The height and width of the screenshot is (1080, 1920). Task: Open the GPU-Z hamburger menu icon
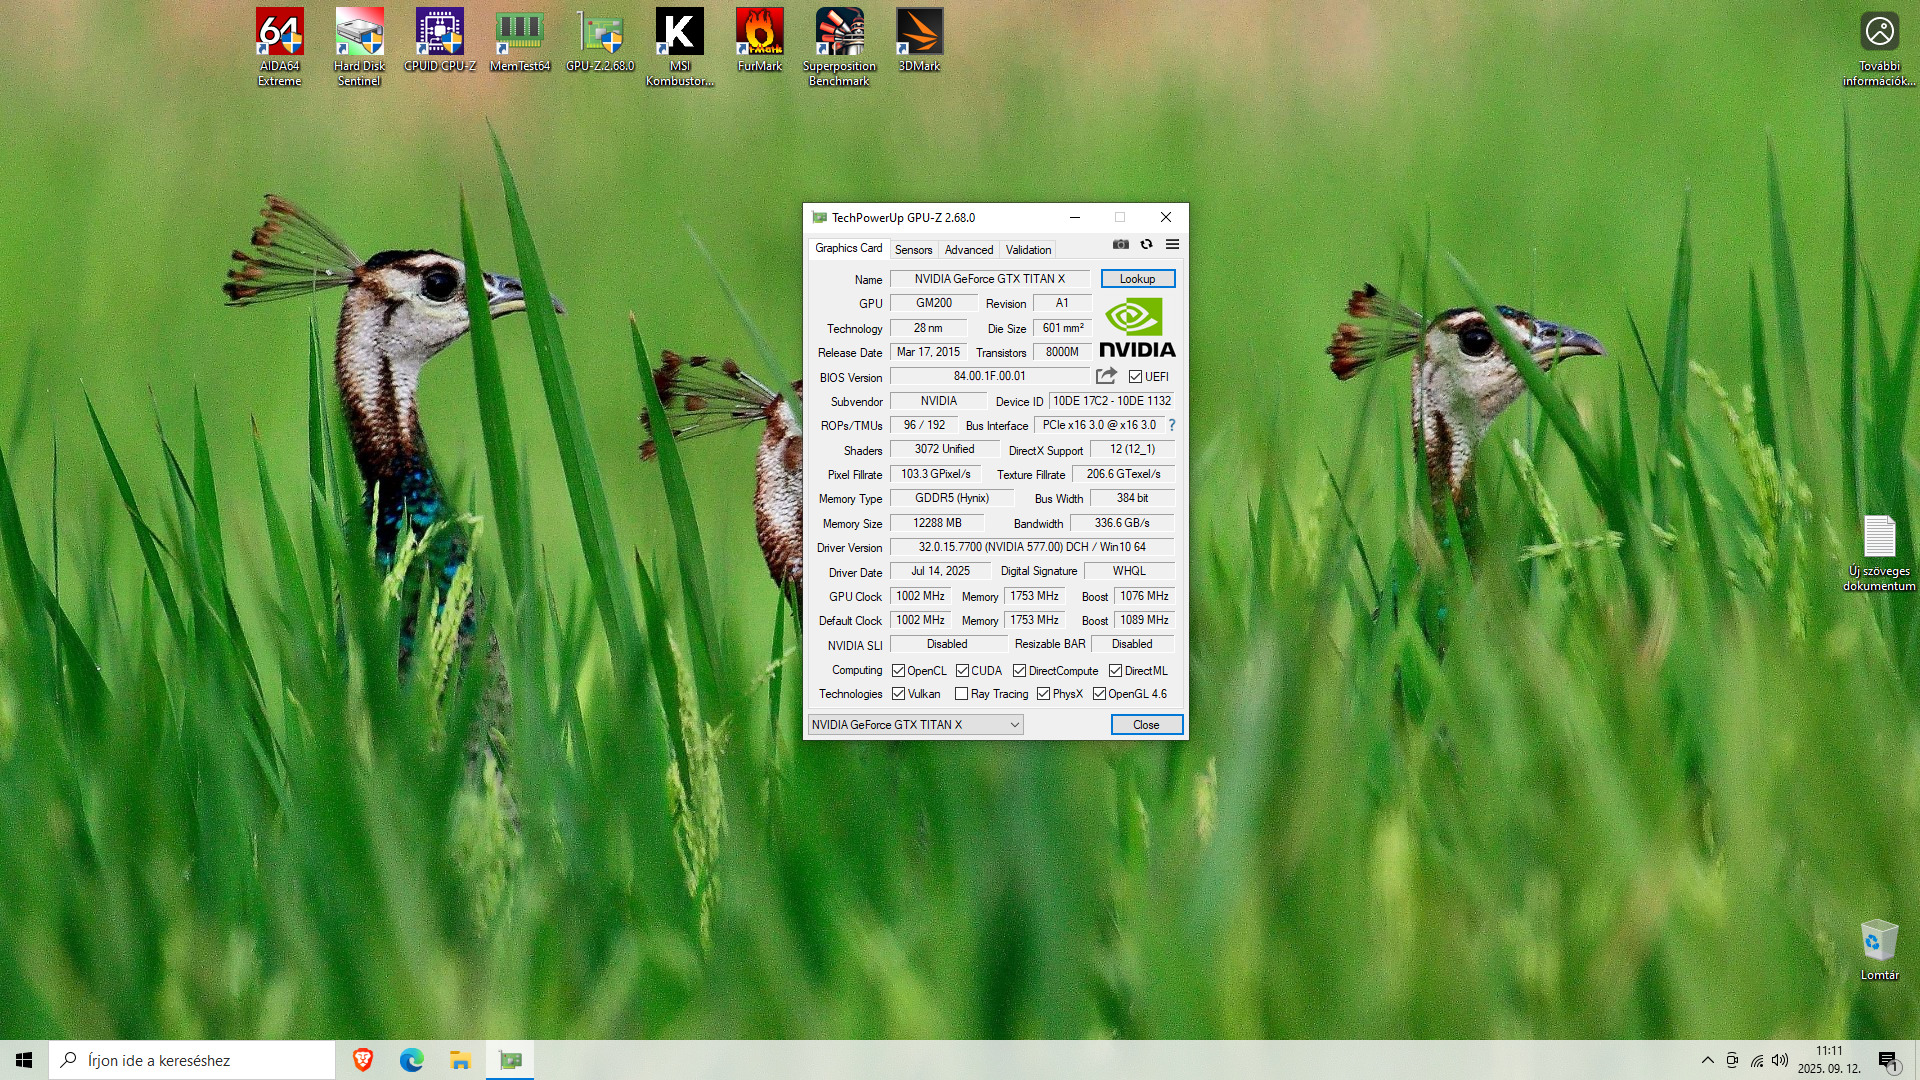click(x=1172, y=244)
